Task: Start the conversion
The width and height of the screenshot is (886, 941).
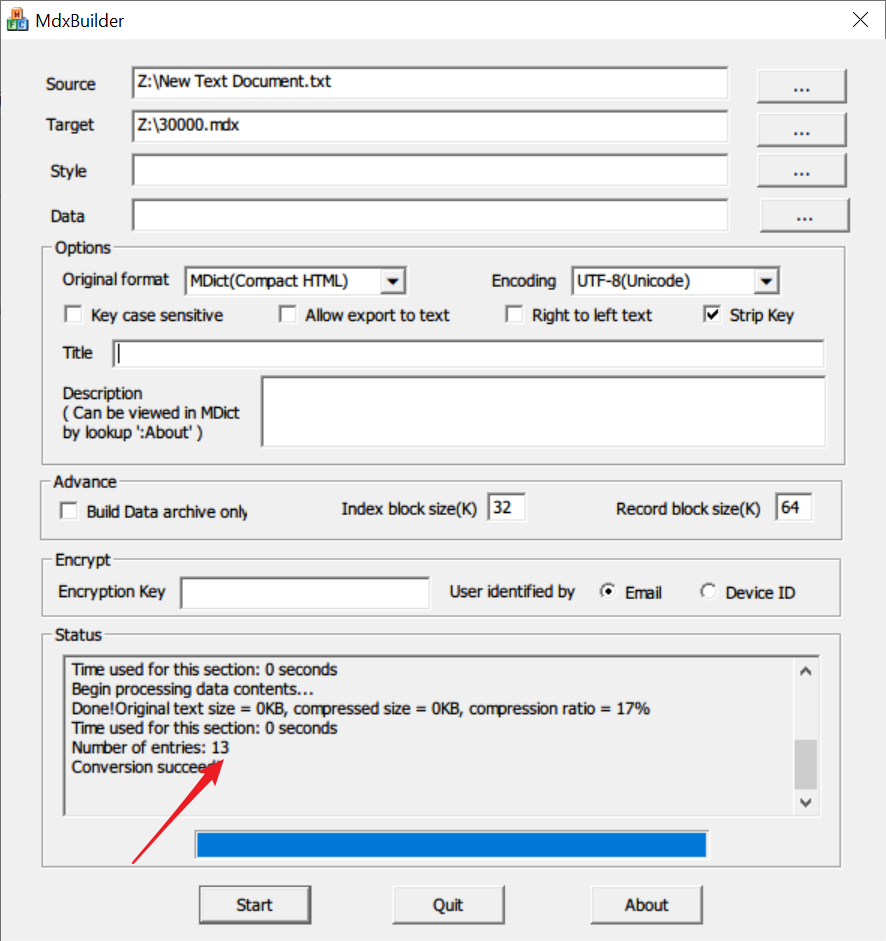Action: pyautogui.click(x=255, y=904)
